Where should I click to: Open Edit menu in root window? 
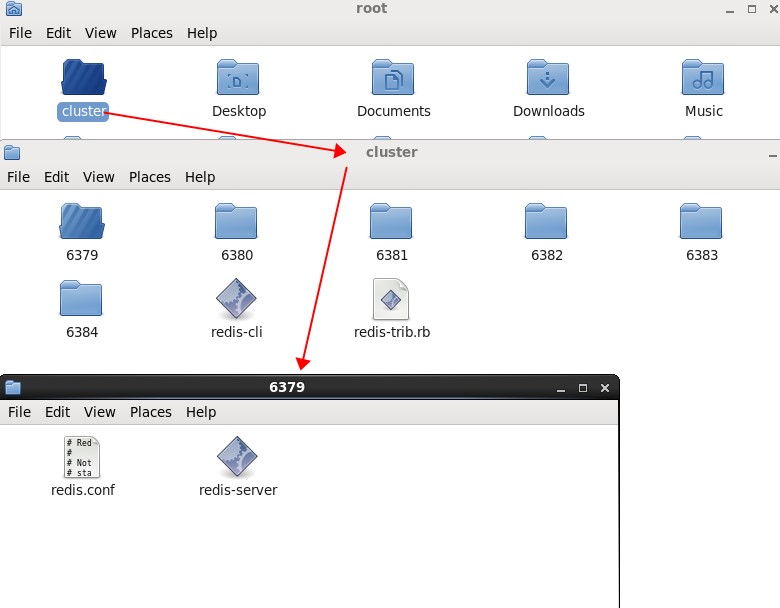pyautogui.click(x=59, y=33)
